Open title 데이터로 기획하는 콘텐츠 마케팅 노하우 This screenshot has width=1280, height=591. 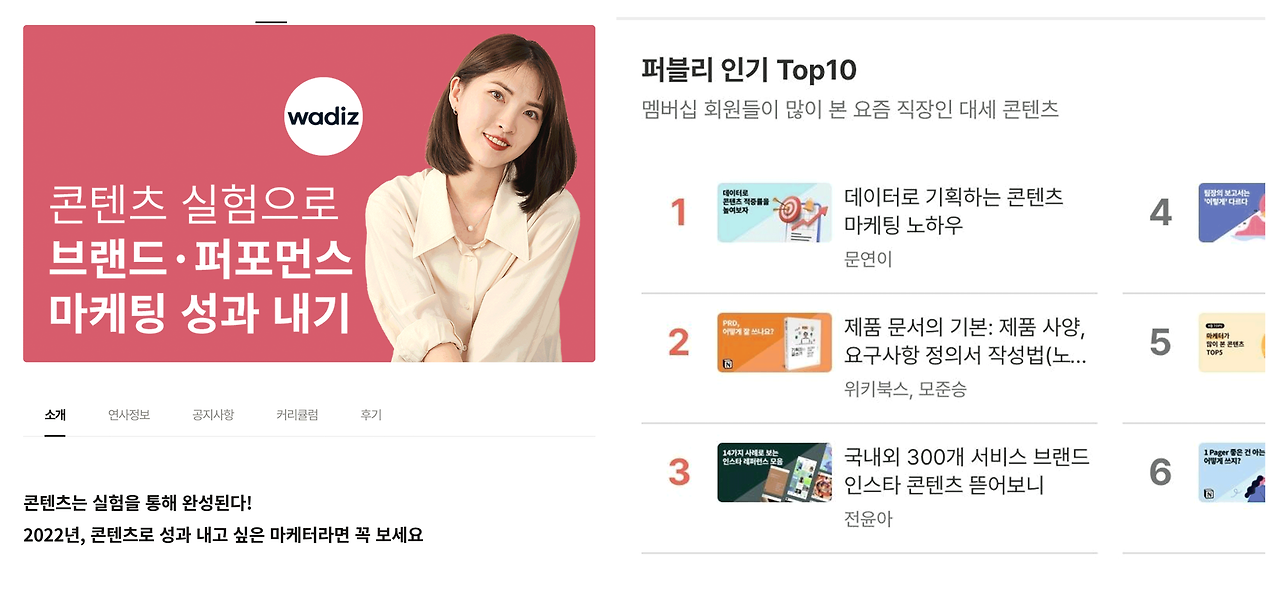[954, 211]
